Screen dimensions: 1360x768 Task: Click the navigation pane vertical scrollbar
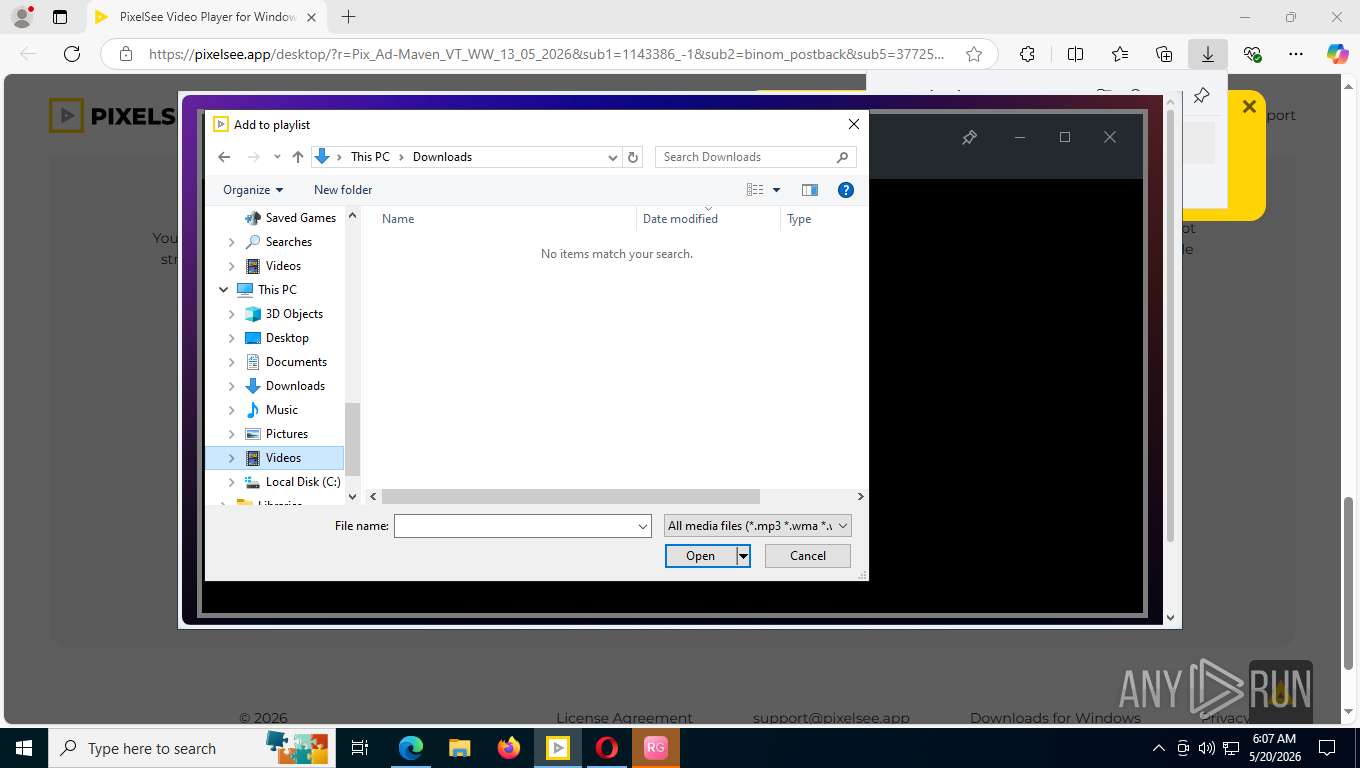pyautogui.click(x=352, y=438)
